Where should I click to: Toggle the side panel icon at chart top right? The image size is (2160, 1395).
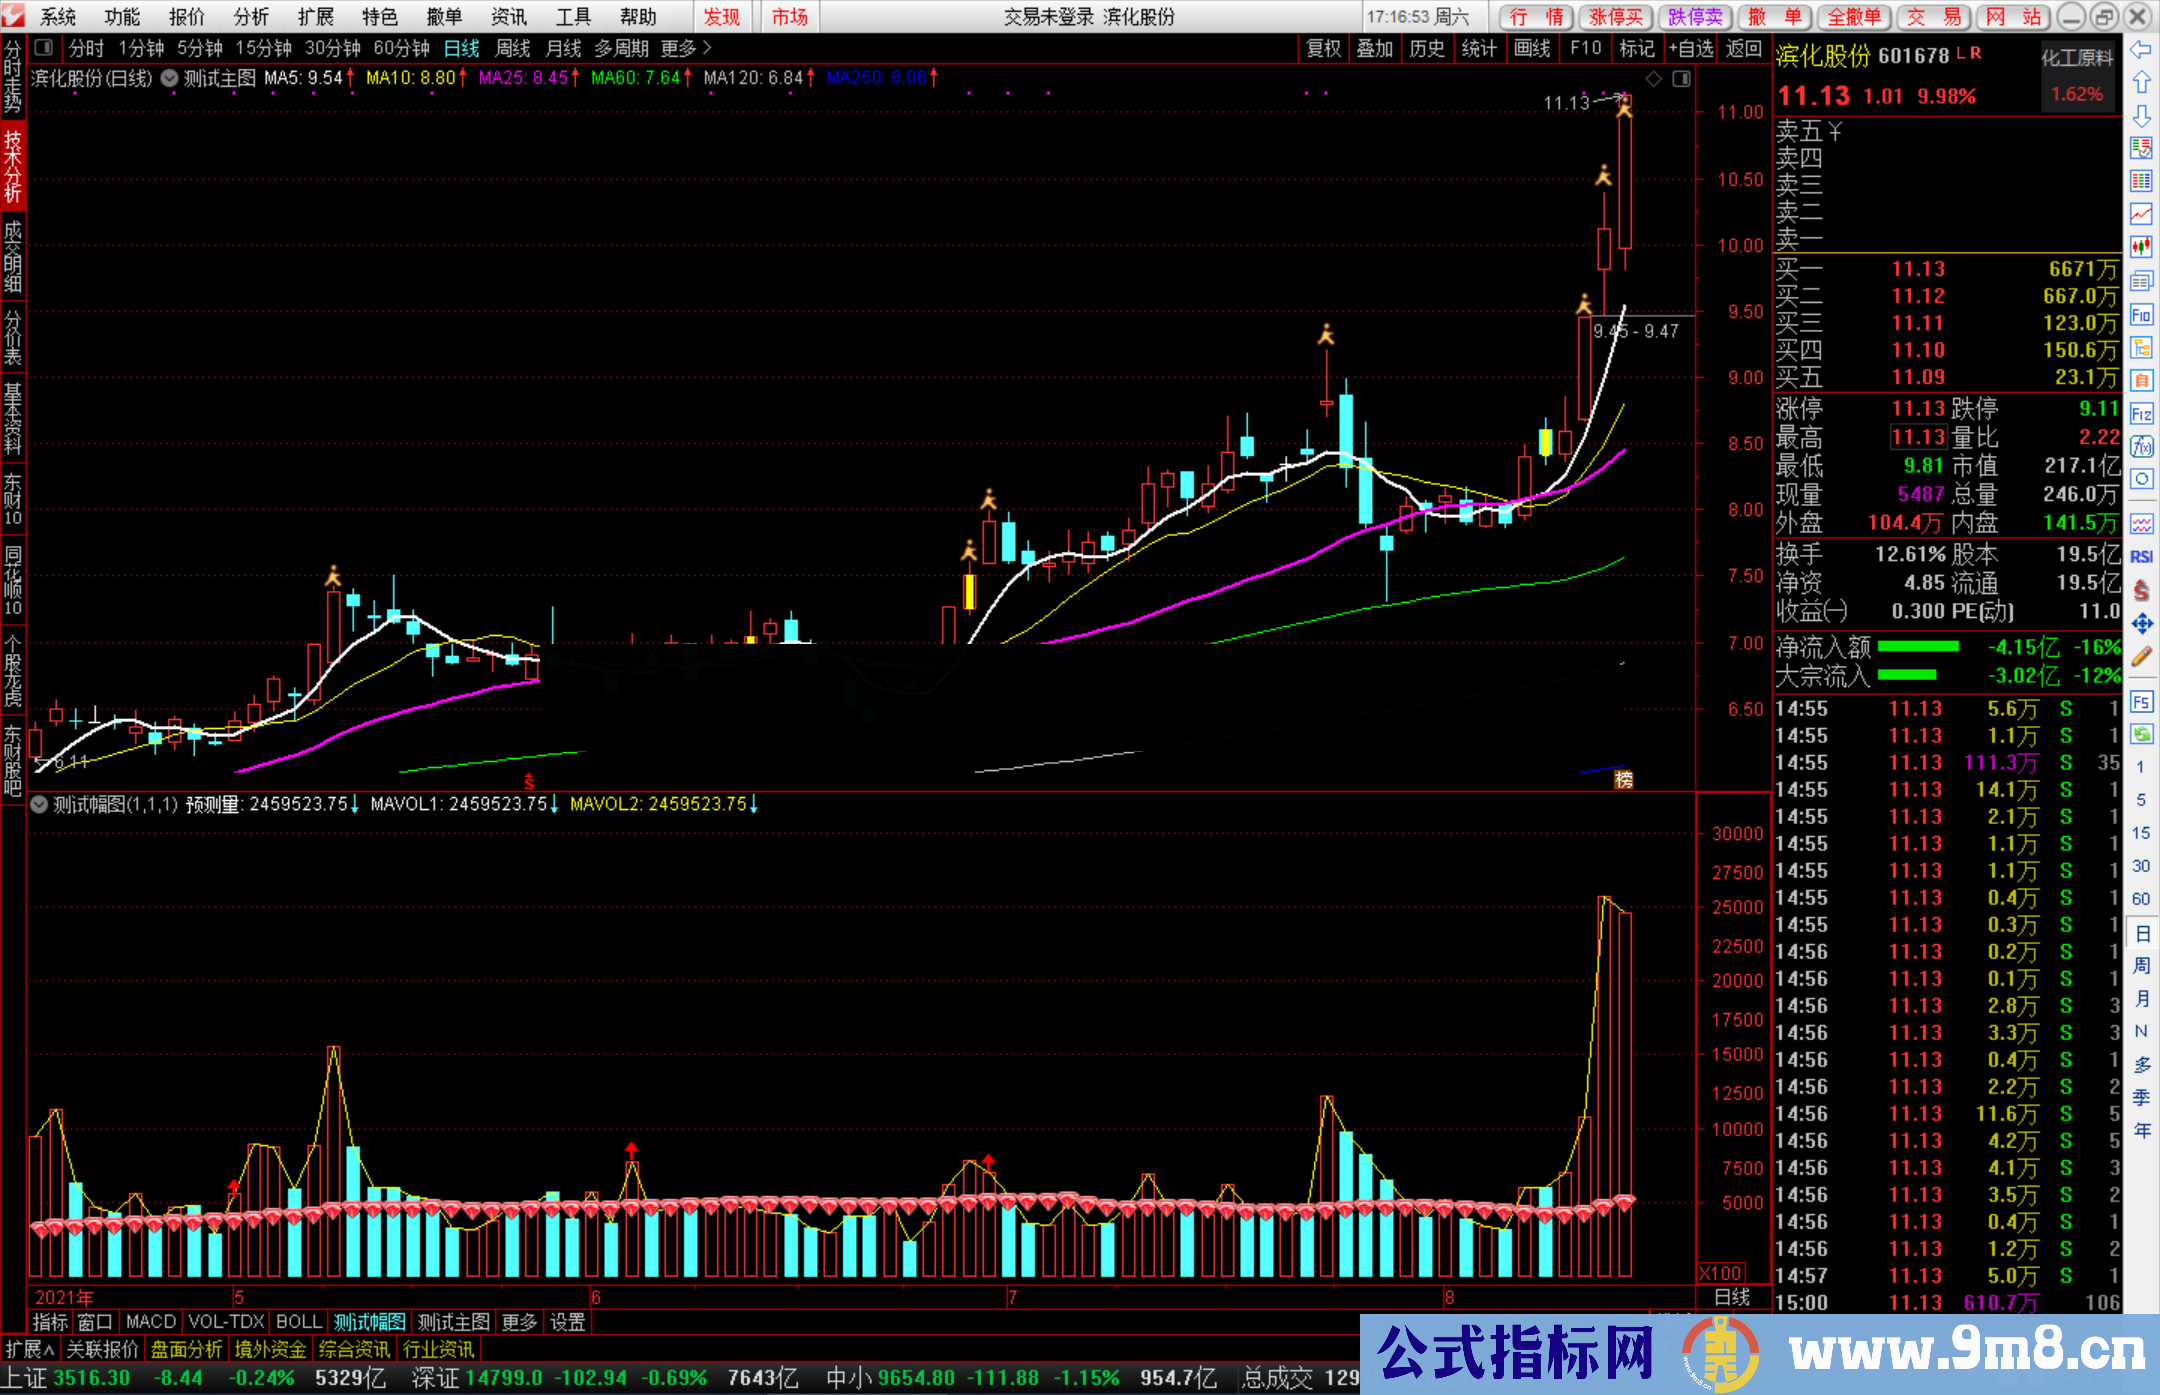click(1681, 78)
